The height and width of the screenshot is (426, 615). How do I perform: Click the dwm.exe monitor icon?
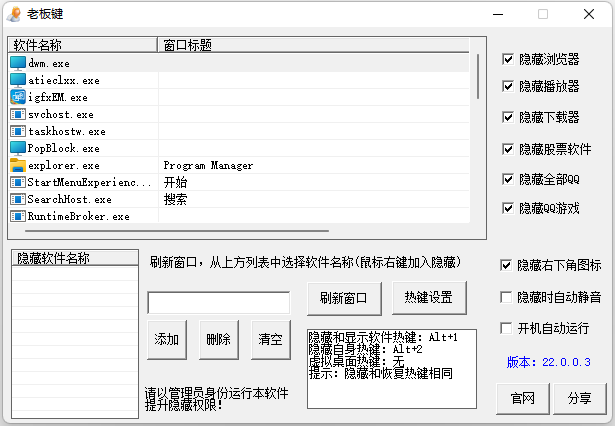click(x=18, y=63)
